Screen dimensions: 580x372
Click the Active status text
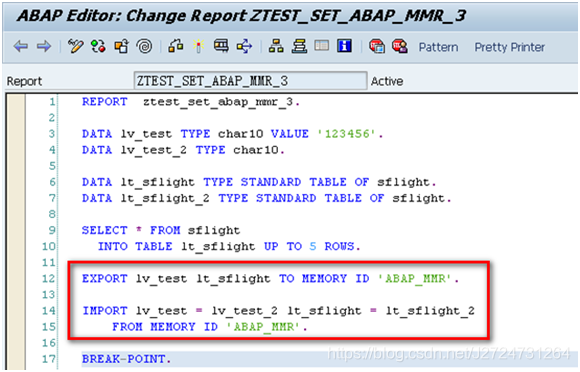pos(387,81)
